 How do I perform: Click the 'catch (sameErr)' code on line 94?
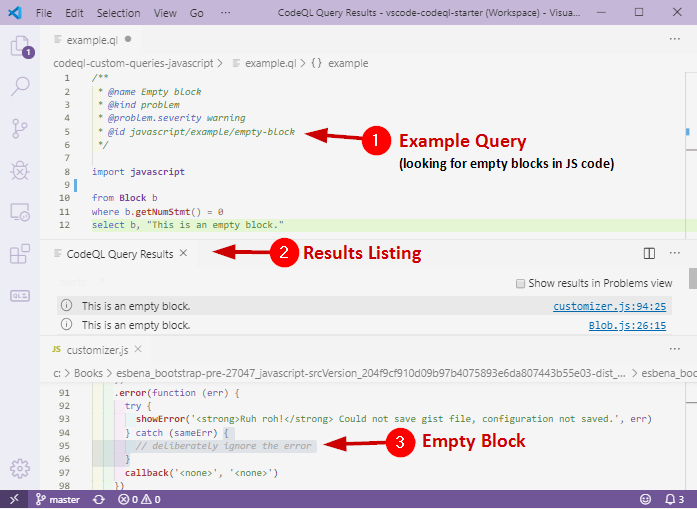[176, 433]
